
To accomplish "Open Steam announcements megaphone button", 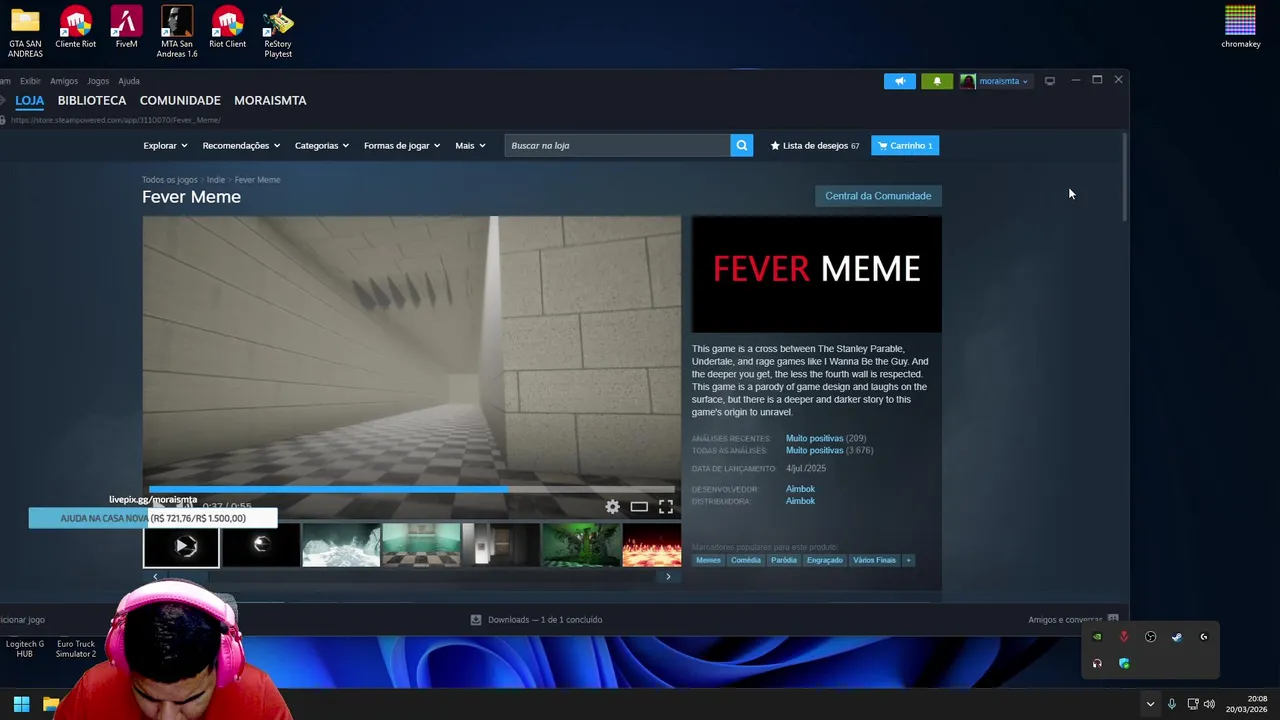I will click(x=900, y=81).
